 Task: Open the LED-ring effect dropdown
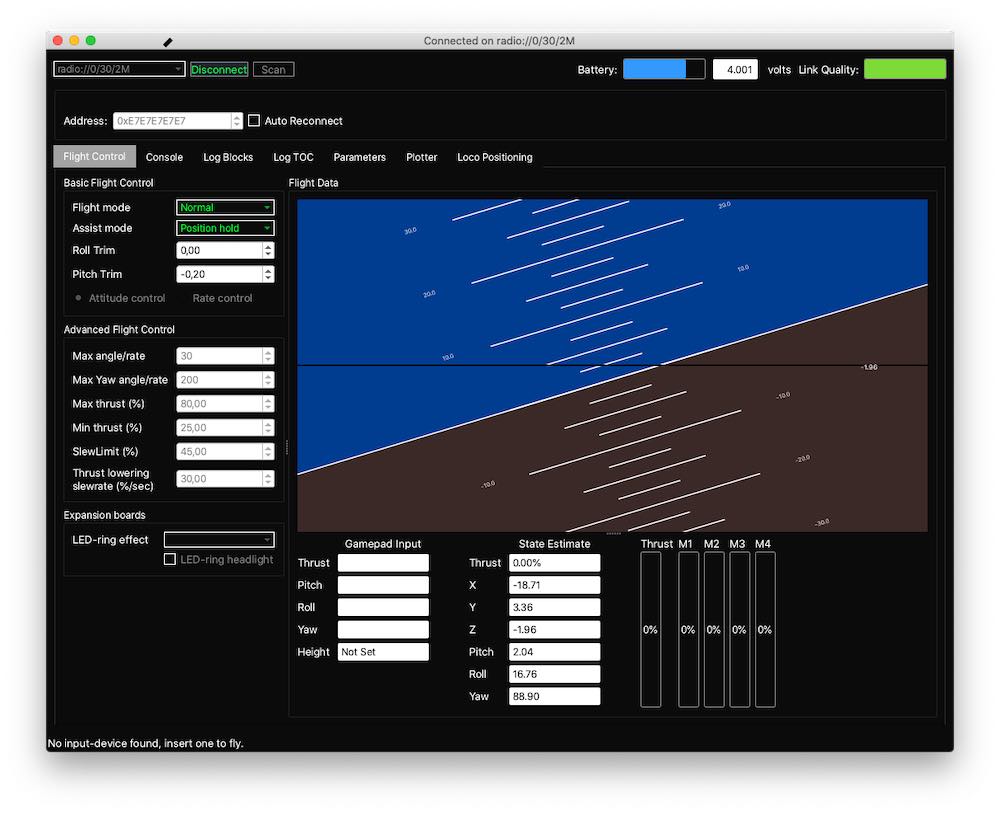click(x=219, y=539)
